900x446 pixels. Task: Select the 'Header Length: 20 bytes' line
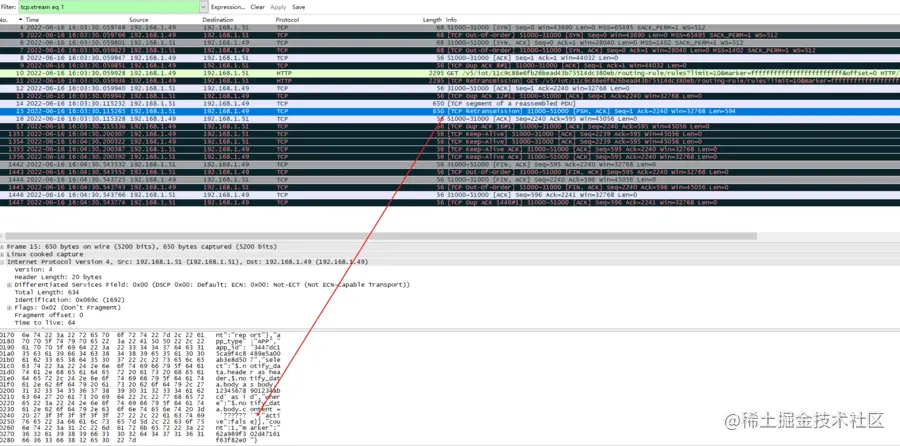58,277
